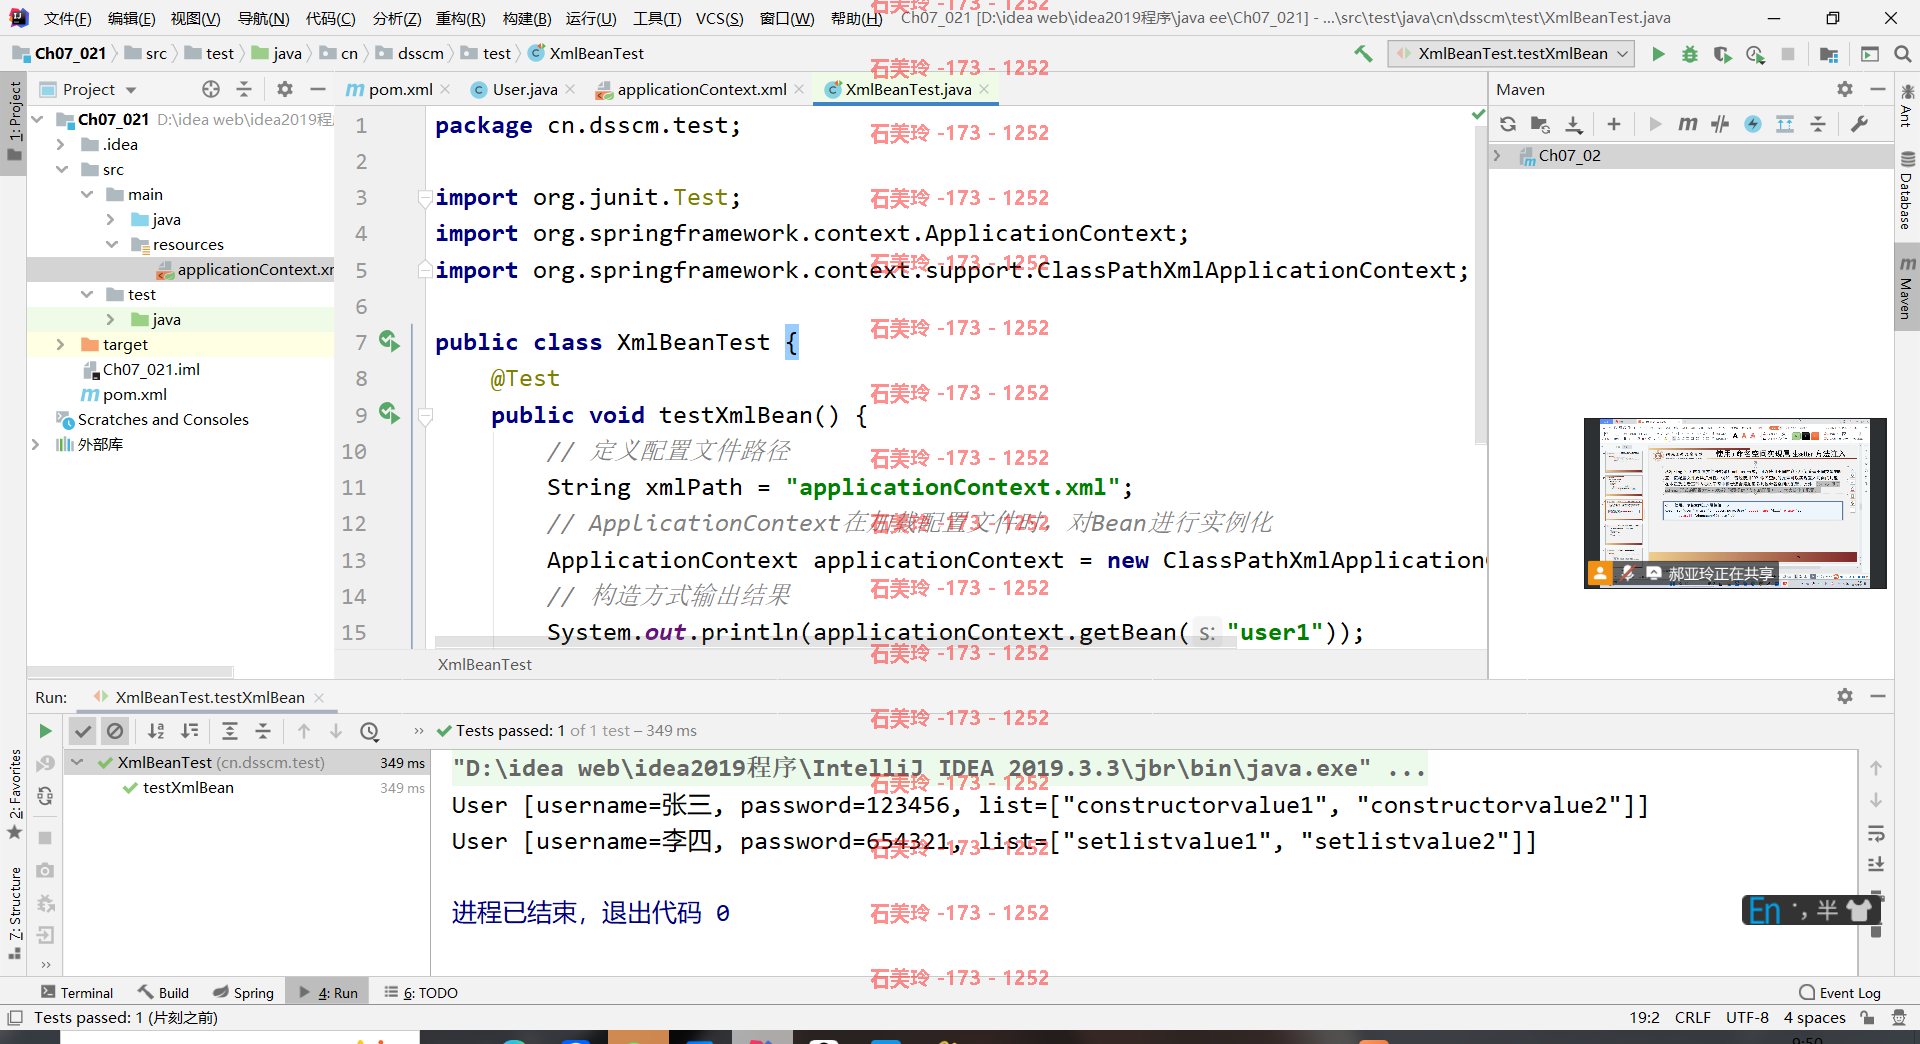The height and width of the screenshot is (1044, 1920).
Task: Start debugging with the bug icon
Action: point(1690,54)
